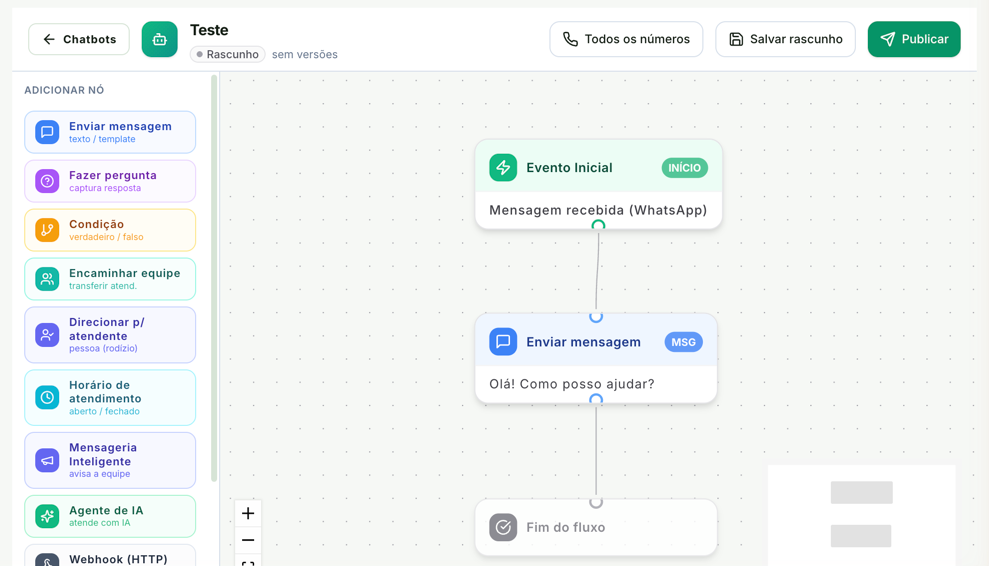Viewport: 989px width, 566px height.
Task: Add an Agente de IA node
Action: pos(110,516)
